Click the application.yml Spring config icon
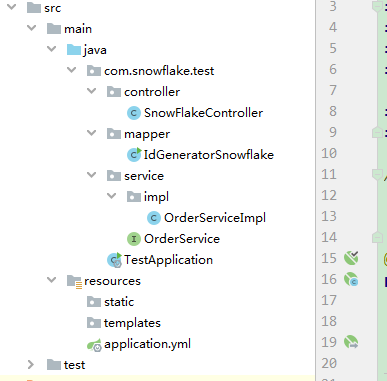The height and width of the screenshot is (381, 387). click(x=94, y=345)
